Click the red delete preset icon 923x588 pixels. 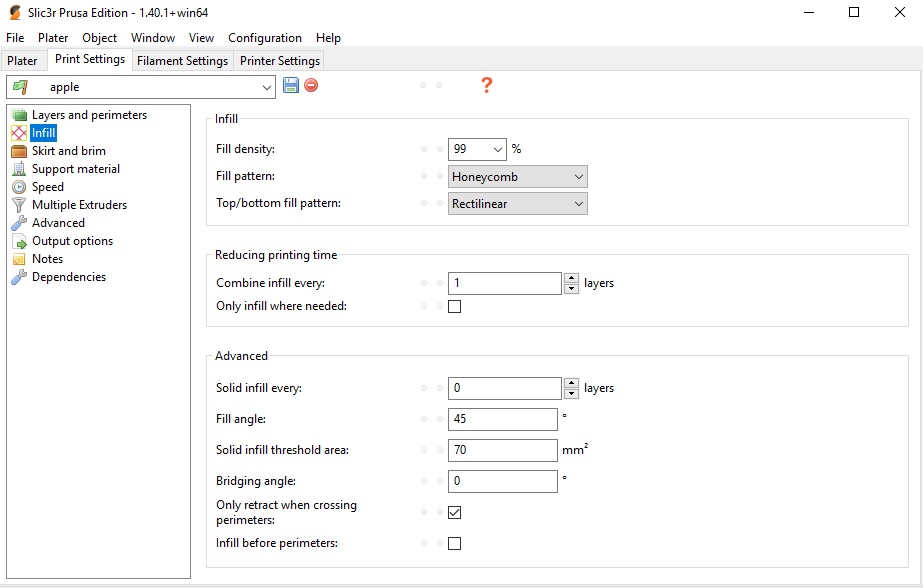[x=311, y=86]
